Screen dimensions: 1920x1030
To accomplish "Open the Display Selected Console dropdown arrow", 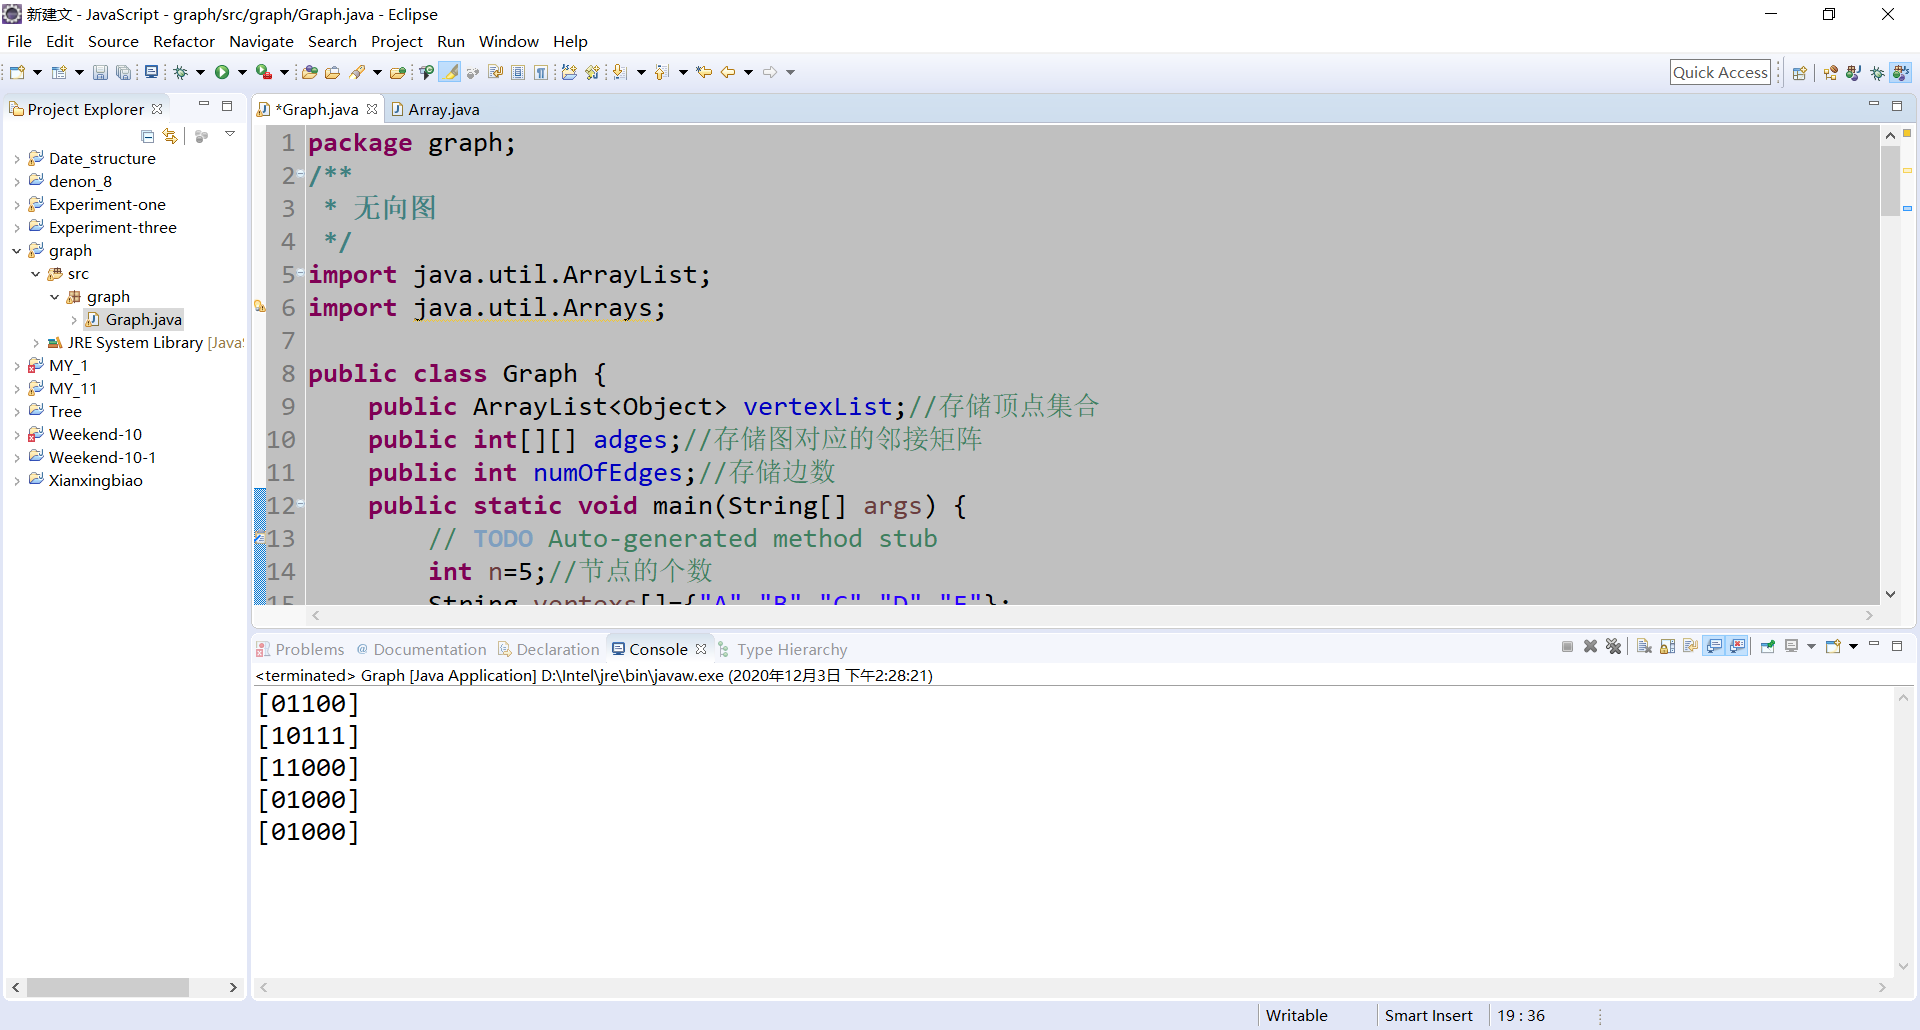I will coord(1811,646).
